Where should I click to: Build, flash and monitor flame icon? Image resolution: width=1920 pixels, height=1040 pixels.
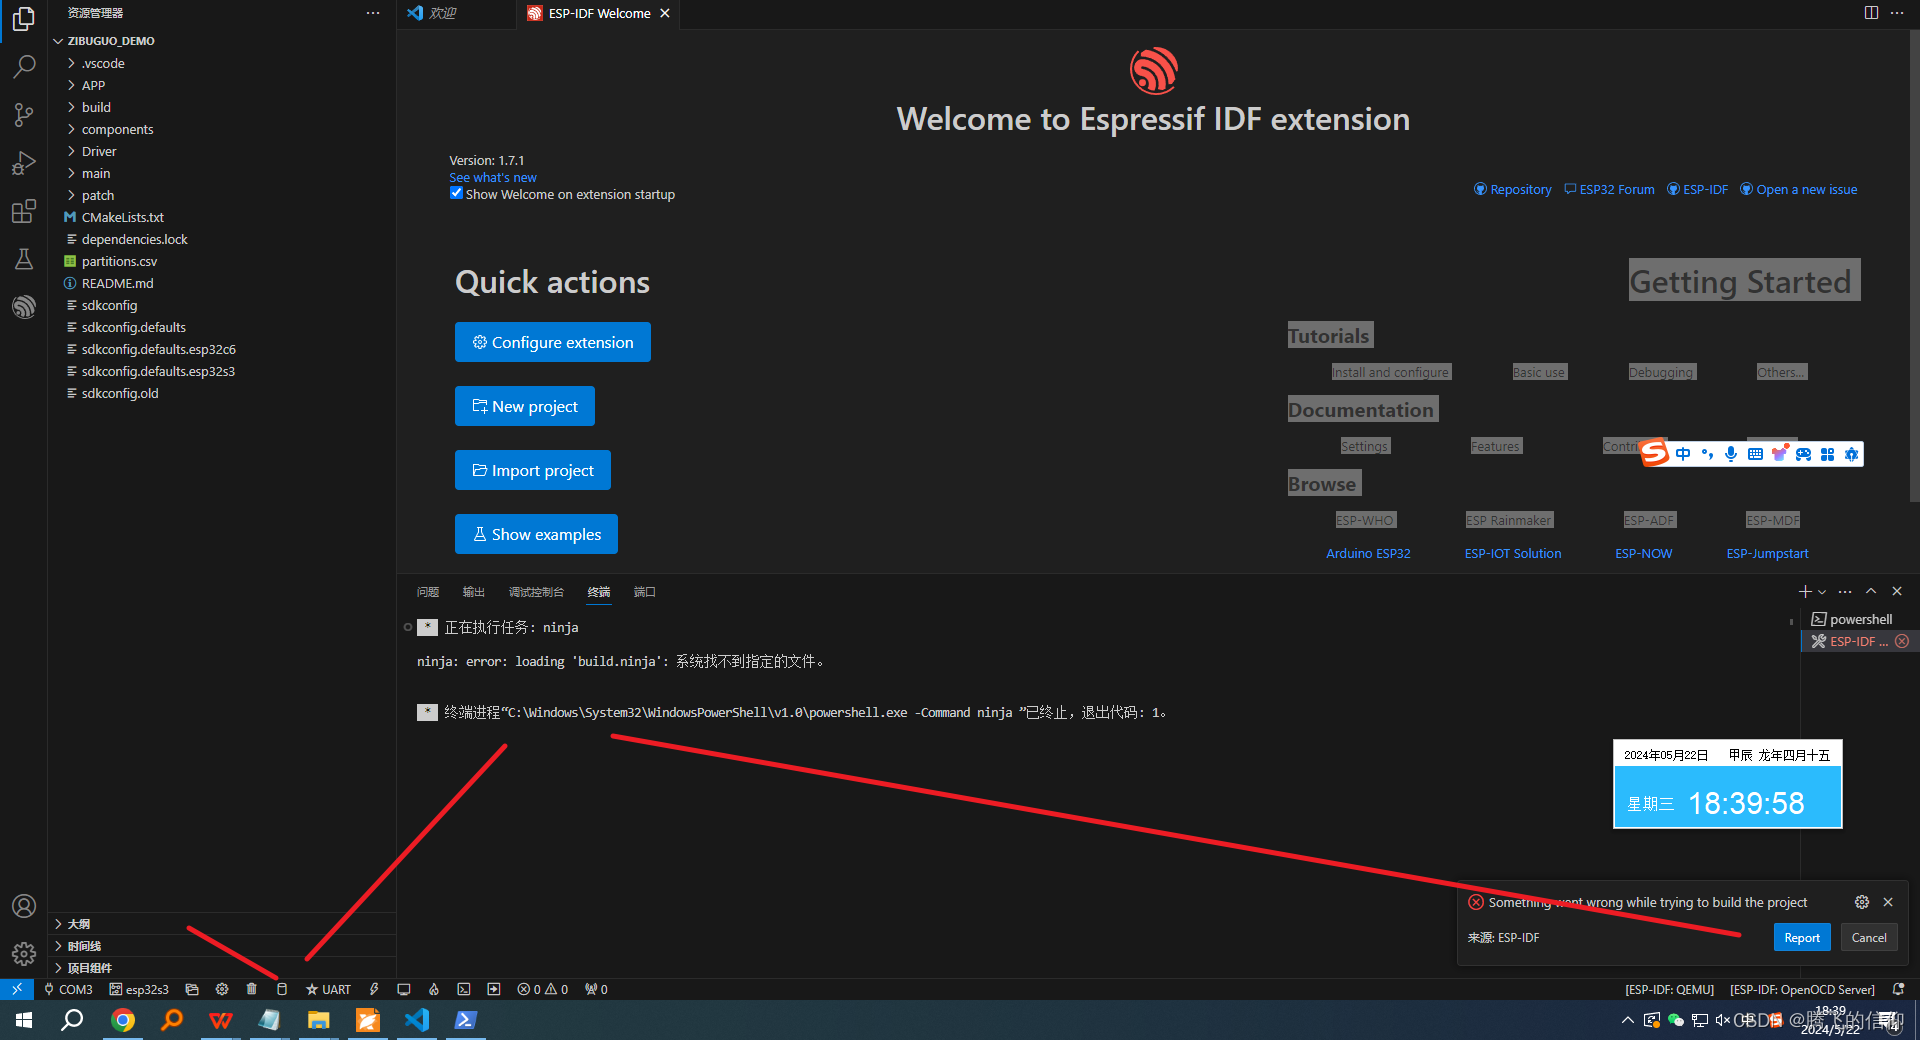[x=434, y=989]
